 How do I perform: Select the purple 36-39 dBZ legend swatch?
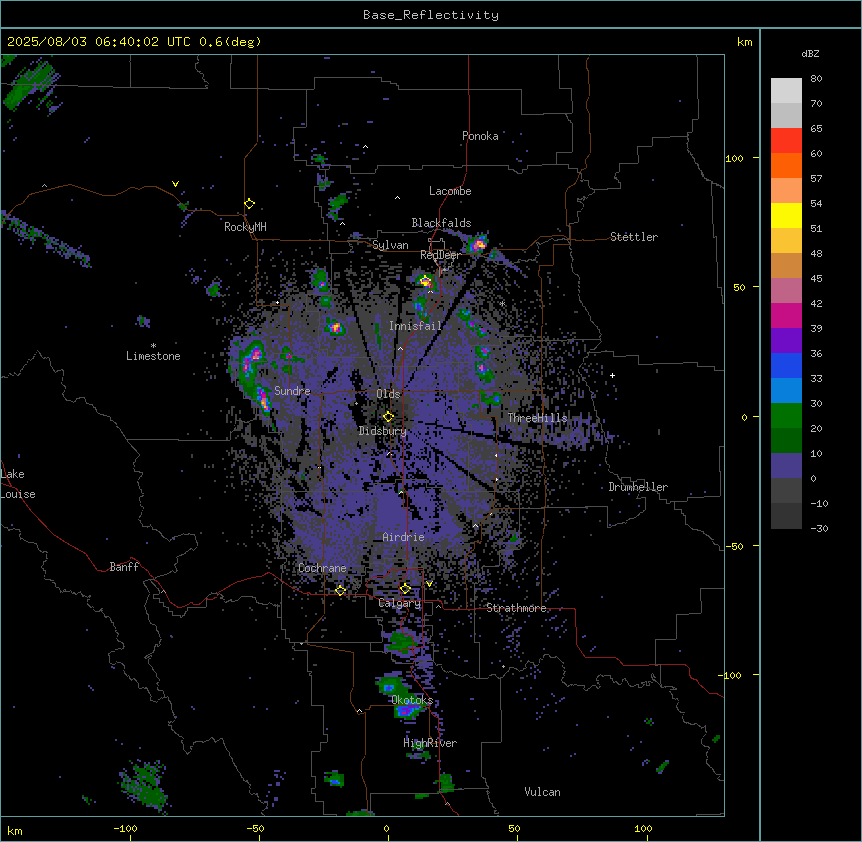coord(786,341)
